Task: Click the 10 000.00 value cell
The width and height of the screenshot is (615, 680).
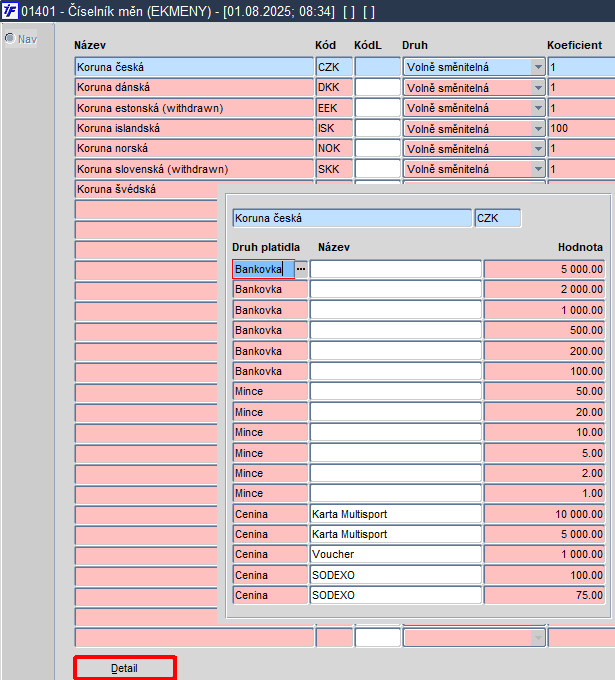Action: click(x=544, y=514)
